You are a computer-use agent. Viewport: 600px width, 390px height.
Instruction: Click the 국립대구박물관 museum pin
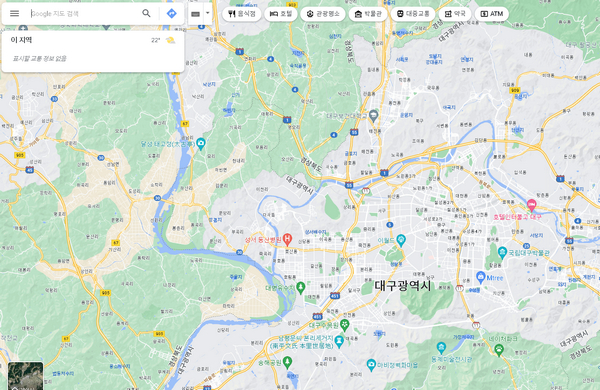[x=502, y=252]
